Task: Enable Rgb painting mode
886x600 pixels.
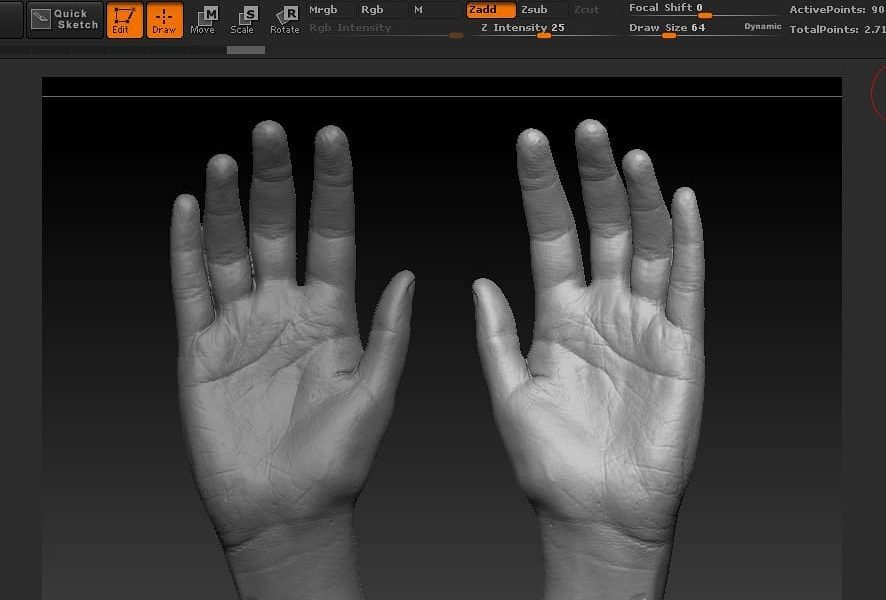Action: tap(372, 10)
